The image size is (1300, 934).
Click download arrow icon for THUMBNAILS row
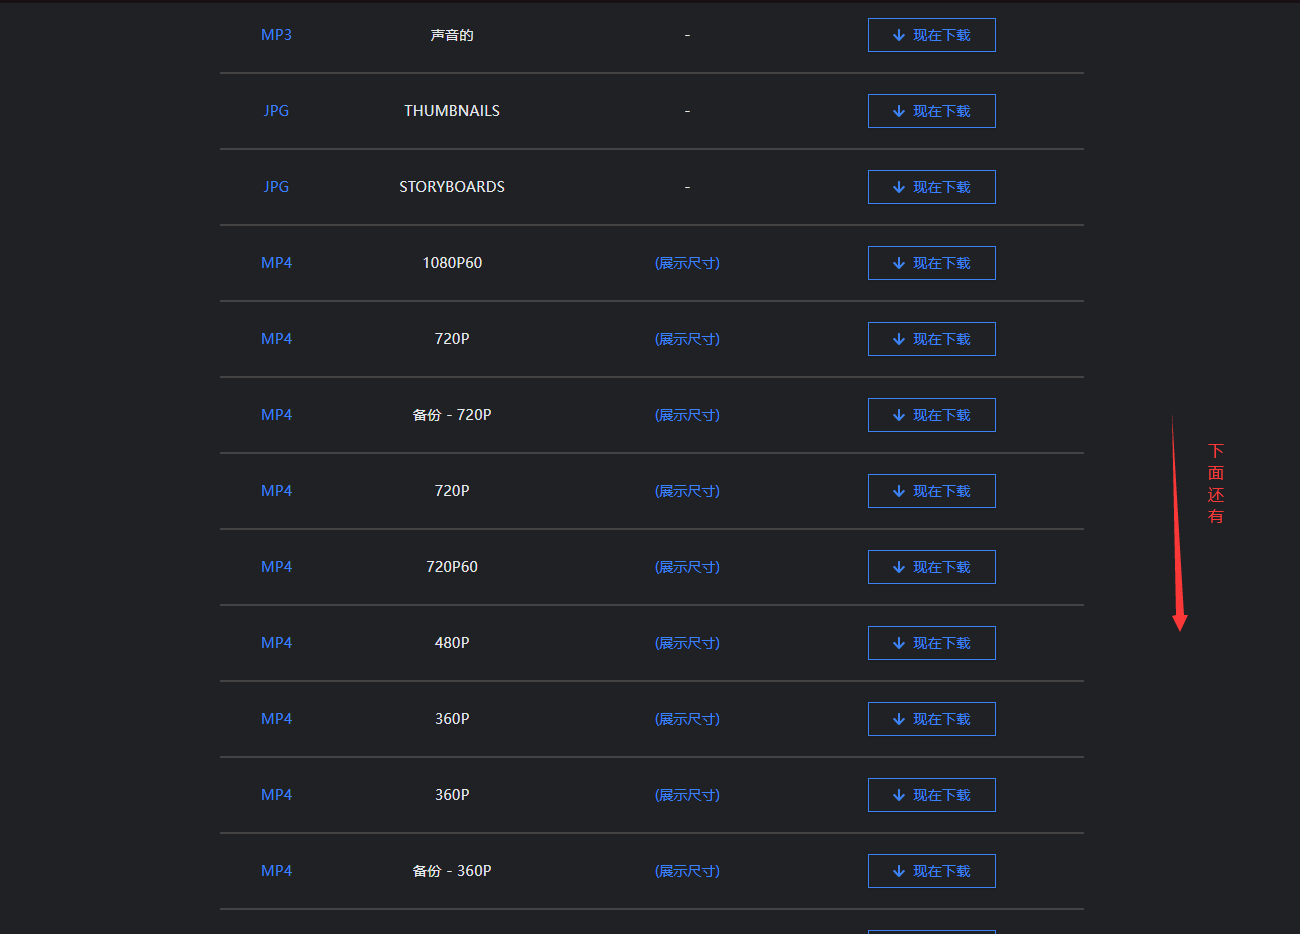(x=899, y=111)
